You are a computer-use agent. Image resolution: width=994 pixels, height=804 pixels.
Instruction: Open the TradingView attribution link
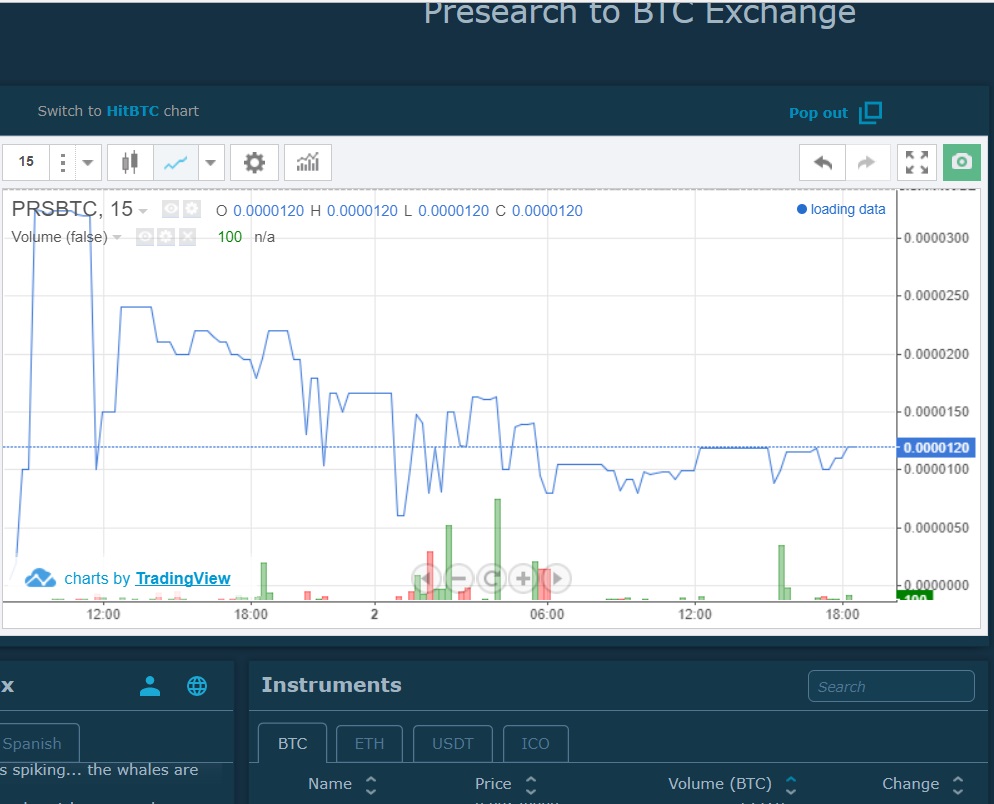click(182, 578)
